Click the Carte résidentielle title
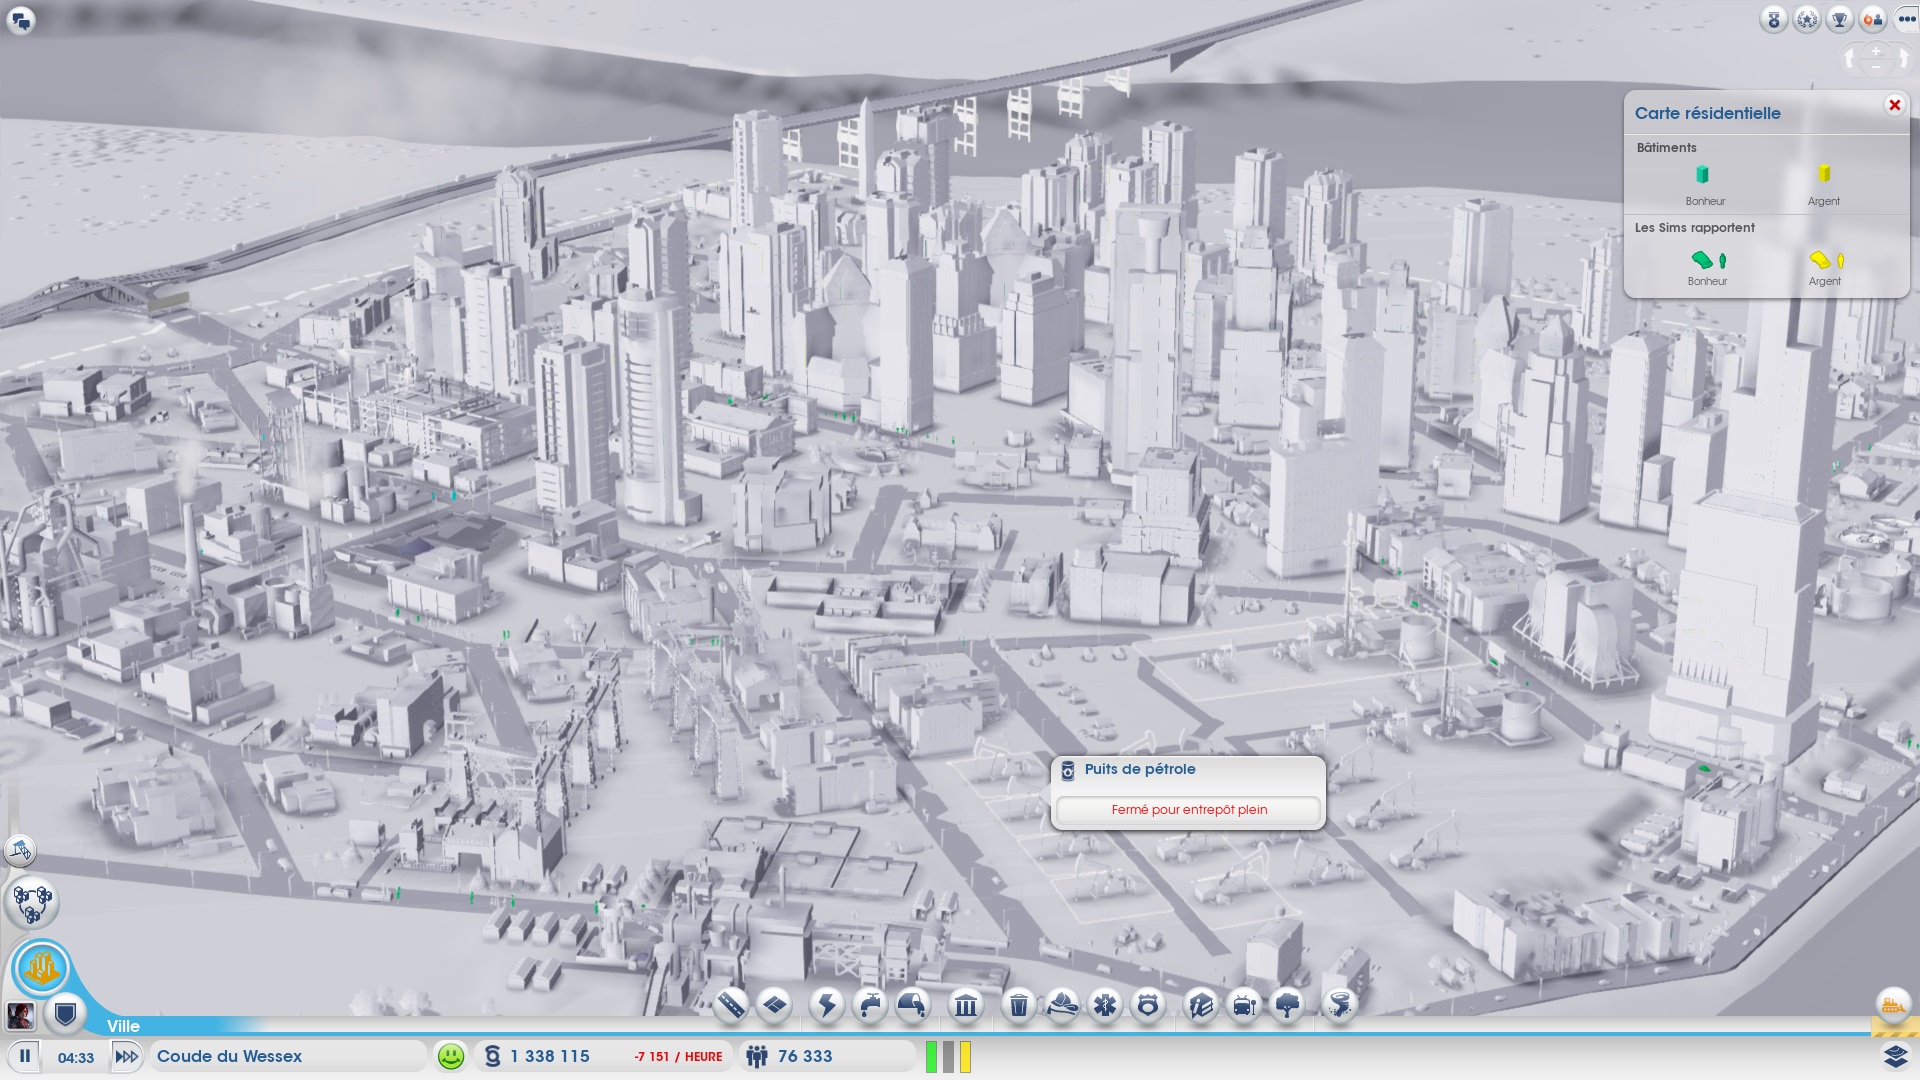This screenshot has height=1080, width=1920. [x=1707, y=113]
